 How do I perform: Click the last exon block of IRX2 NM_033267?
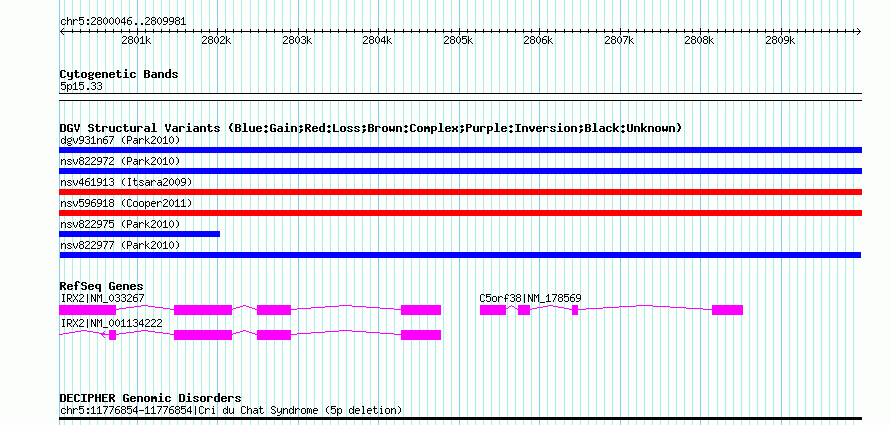point(421,310)
